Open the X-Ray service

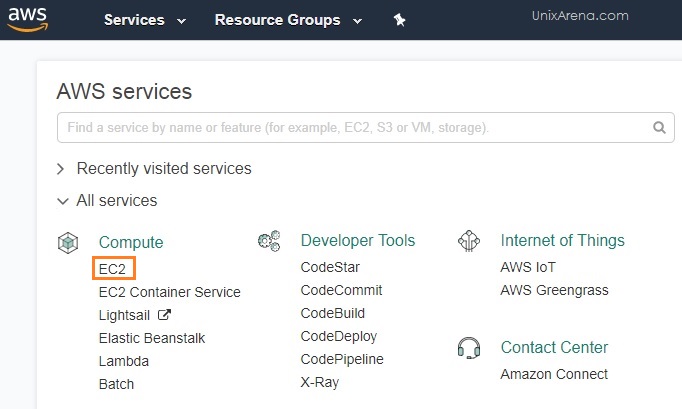coord(320,382)
